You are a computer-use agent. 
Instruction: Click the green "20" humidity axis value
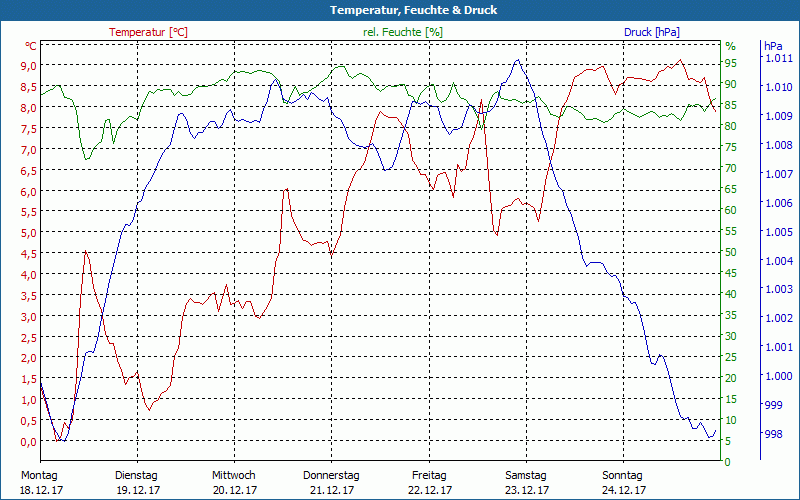[731, 378]
